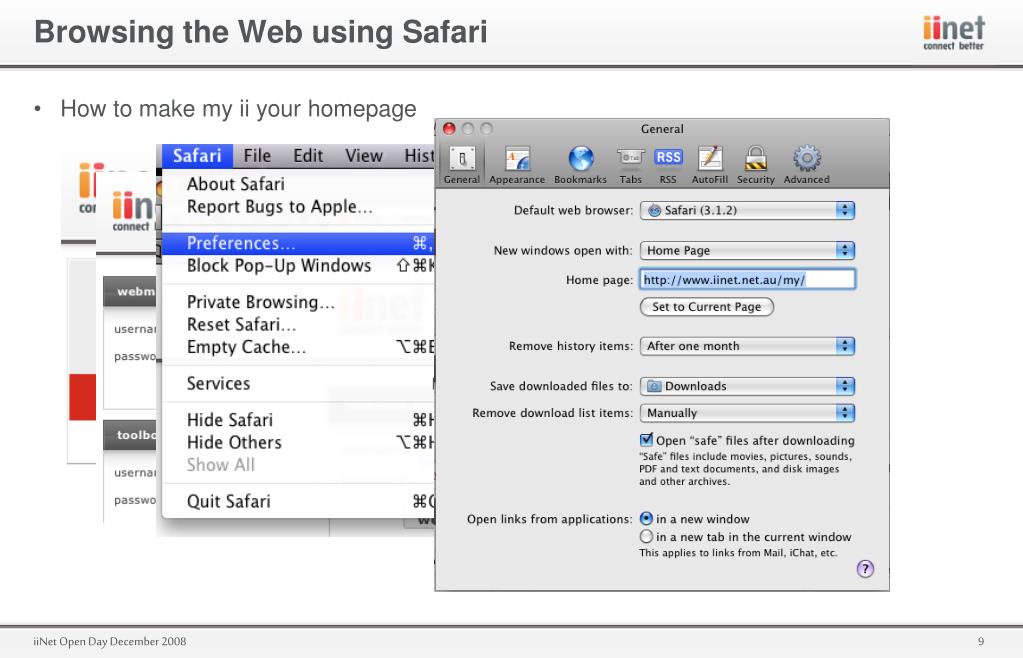Choose "in a new tab in the current window"

click(647, 537)
